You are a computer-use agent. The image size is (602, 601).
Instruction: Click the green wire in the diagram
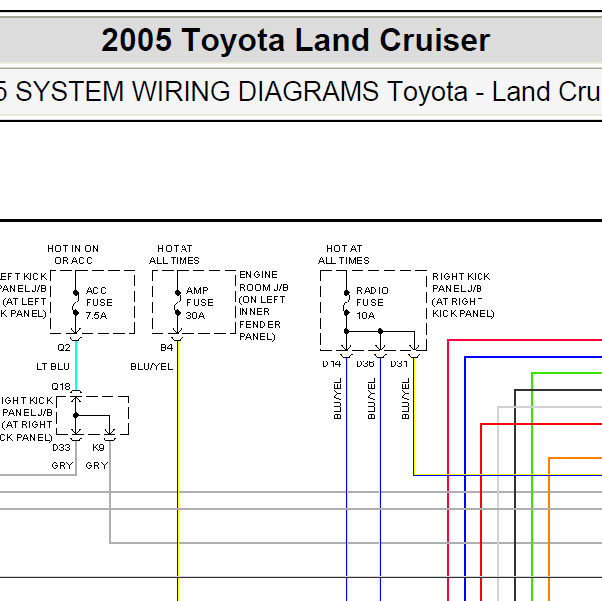532,486
